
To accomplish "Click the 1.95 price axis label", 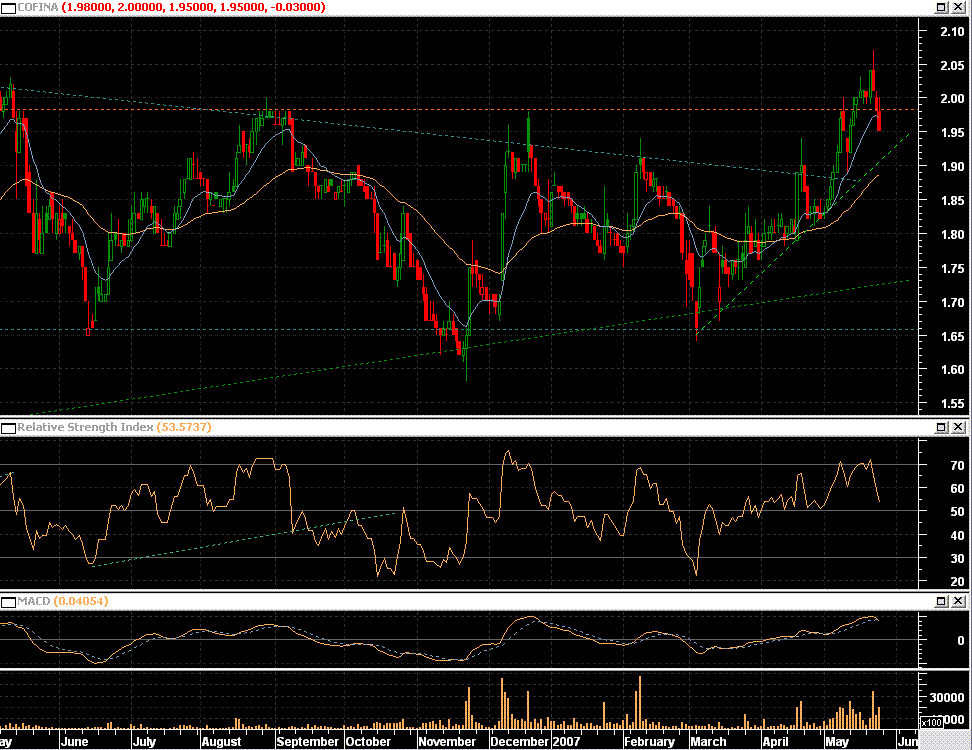I will point(952,133).
